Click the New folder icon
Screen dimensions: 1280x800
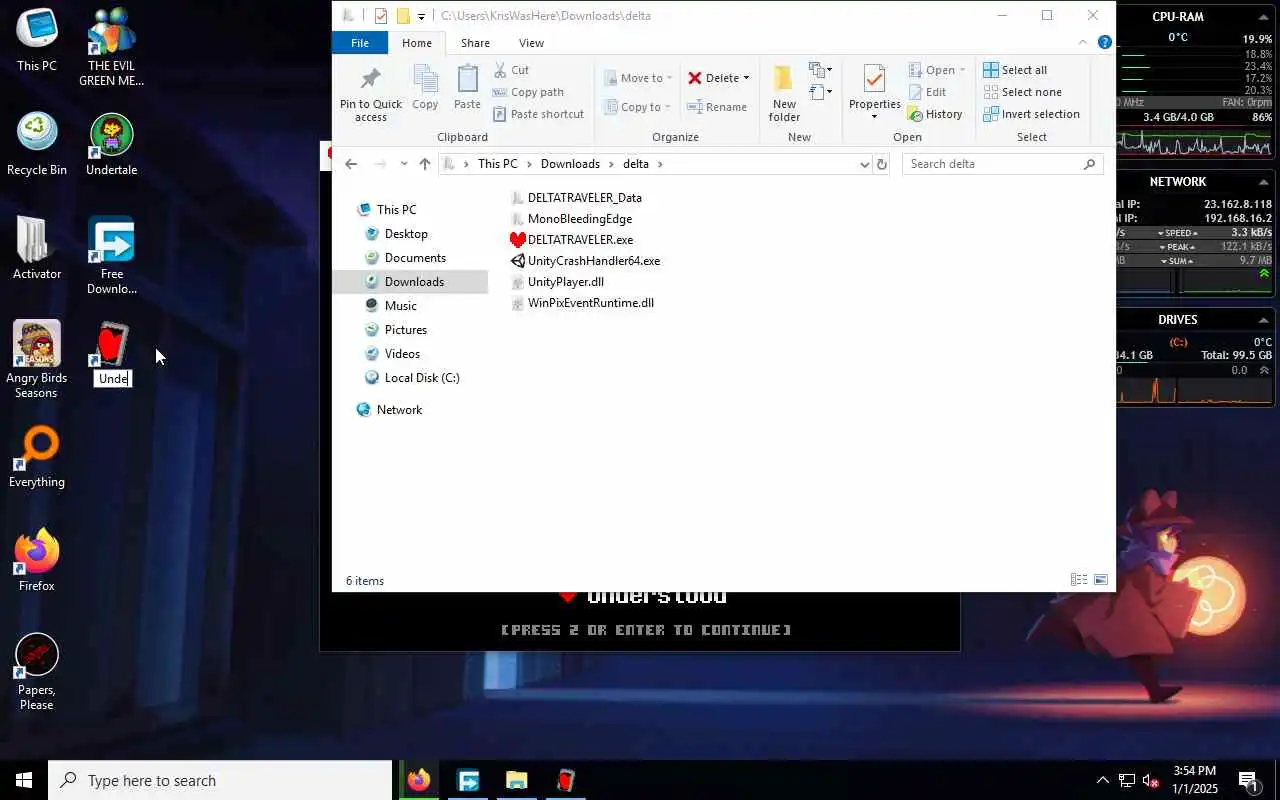(784, 79)
